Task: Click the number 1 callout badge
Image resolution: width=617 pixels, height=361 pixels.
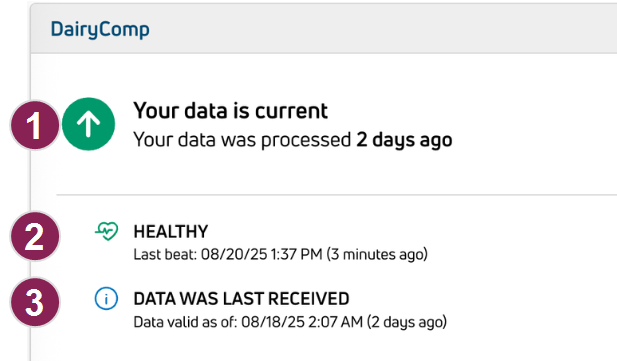Action: point(35,125)
